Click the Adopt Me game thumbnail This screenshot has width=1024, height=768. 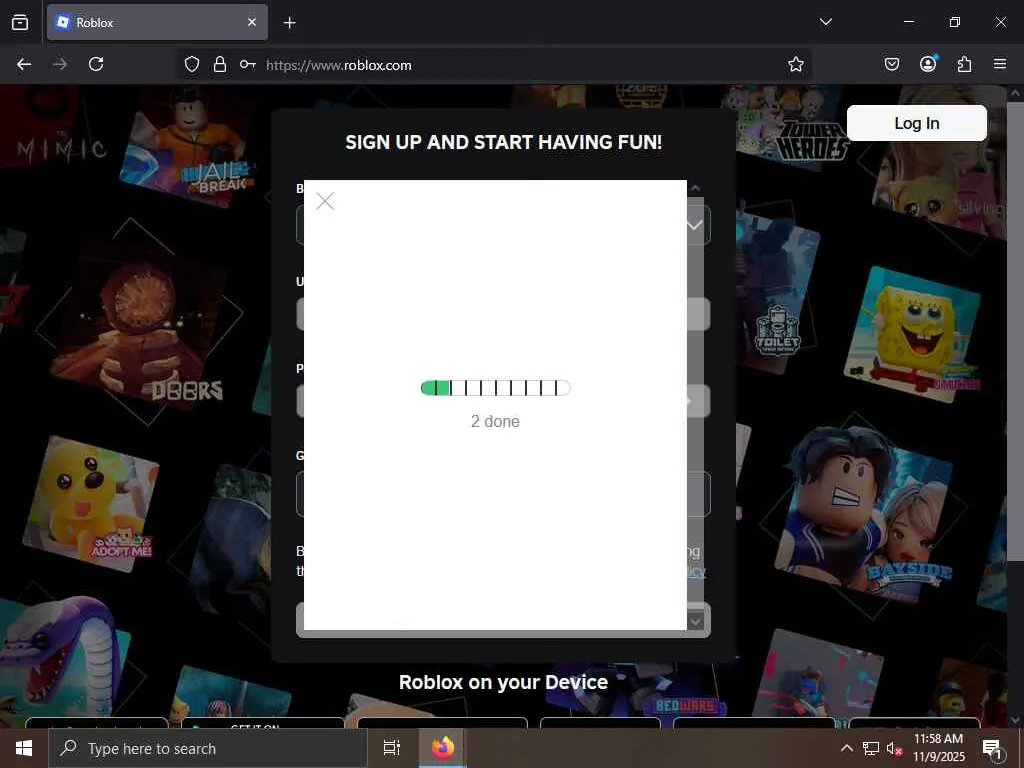pyautogui.click(x=91, y=503)
